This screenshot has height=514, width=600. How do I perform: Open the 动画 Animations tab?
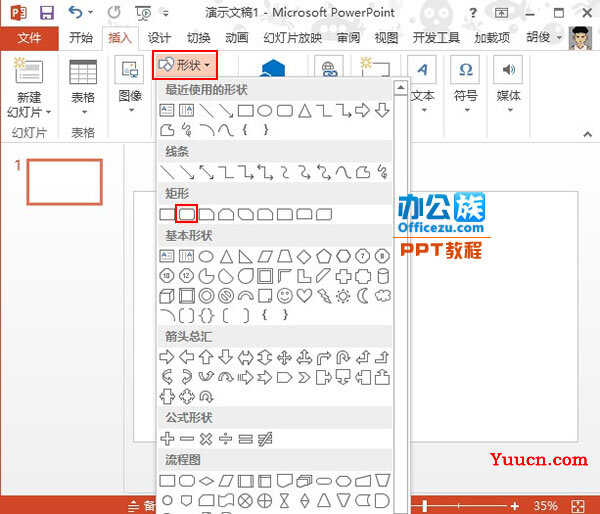tap(236, 38)
